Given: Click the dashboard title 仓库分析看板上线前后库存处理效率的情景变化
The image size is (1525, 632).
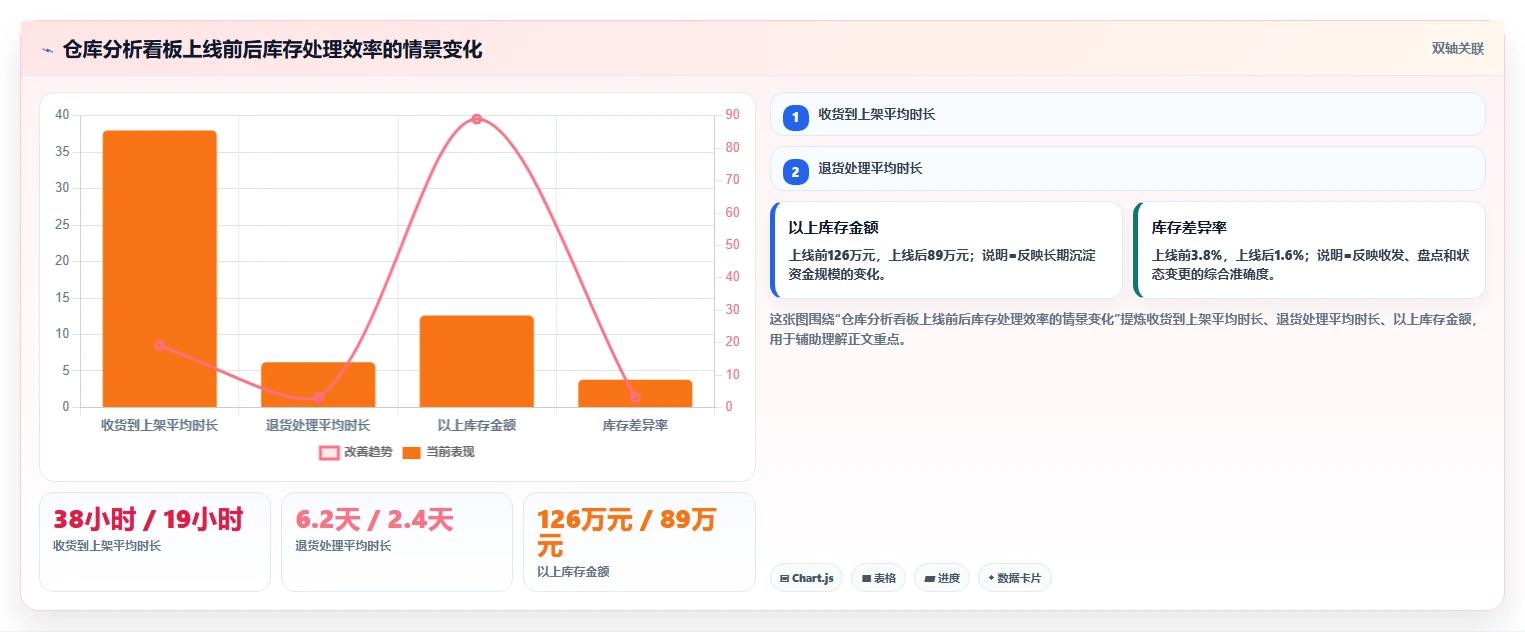Looking at the screenshot, I should tap(272, 50).
